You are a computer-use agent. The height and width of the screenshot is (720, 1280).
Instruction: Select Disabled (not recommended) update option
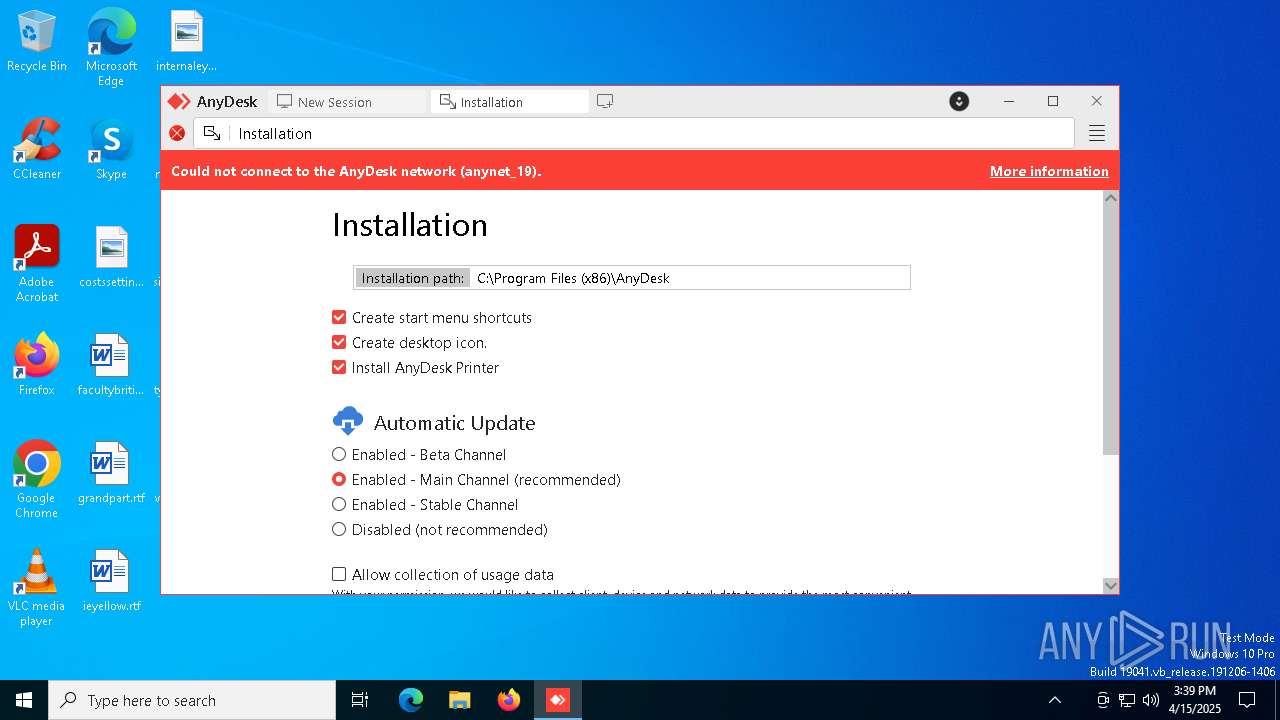339,529
